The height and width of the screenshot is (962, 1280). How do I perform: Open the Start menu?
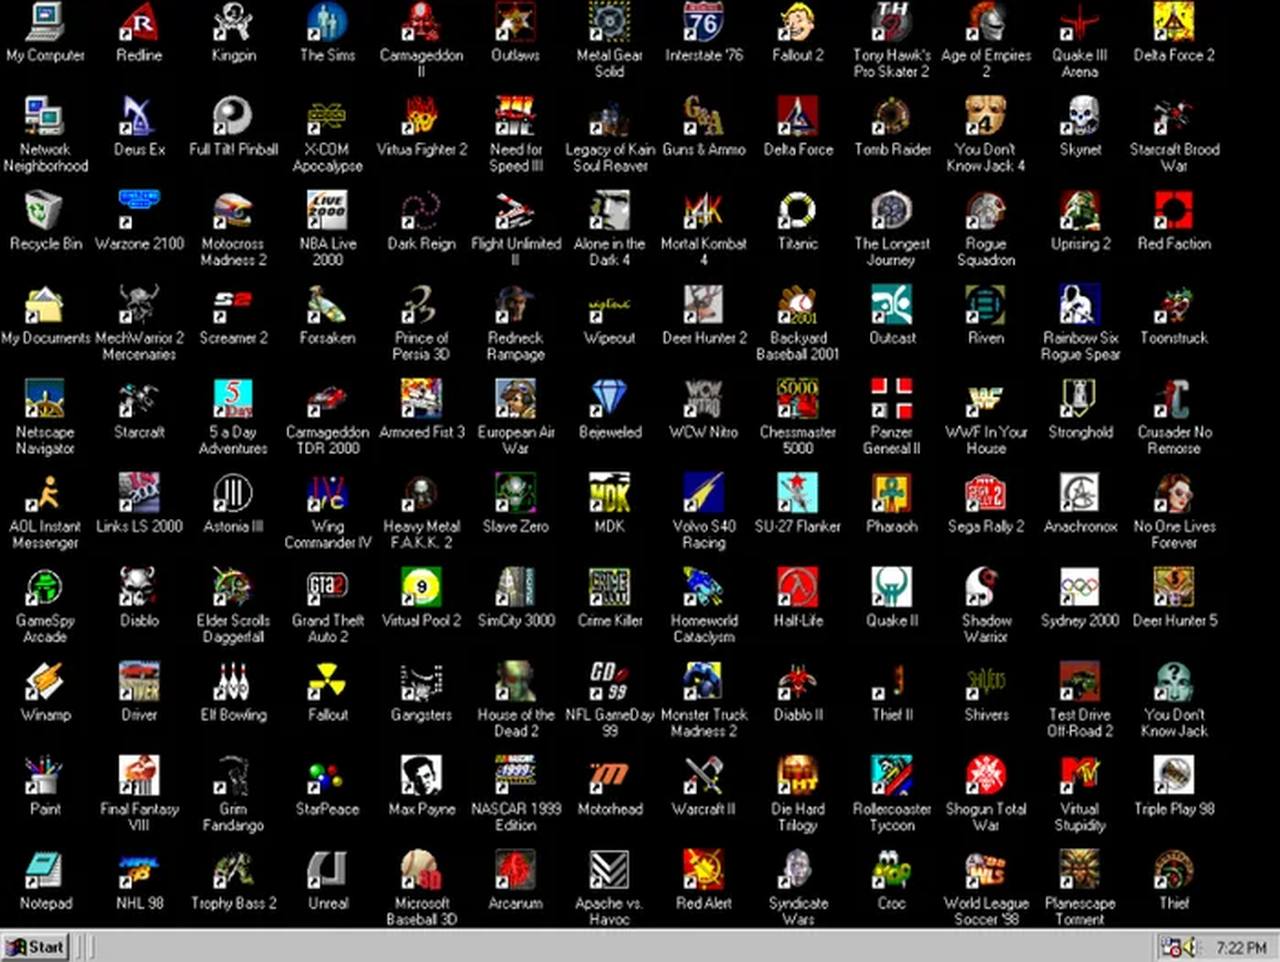35,946
